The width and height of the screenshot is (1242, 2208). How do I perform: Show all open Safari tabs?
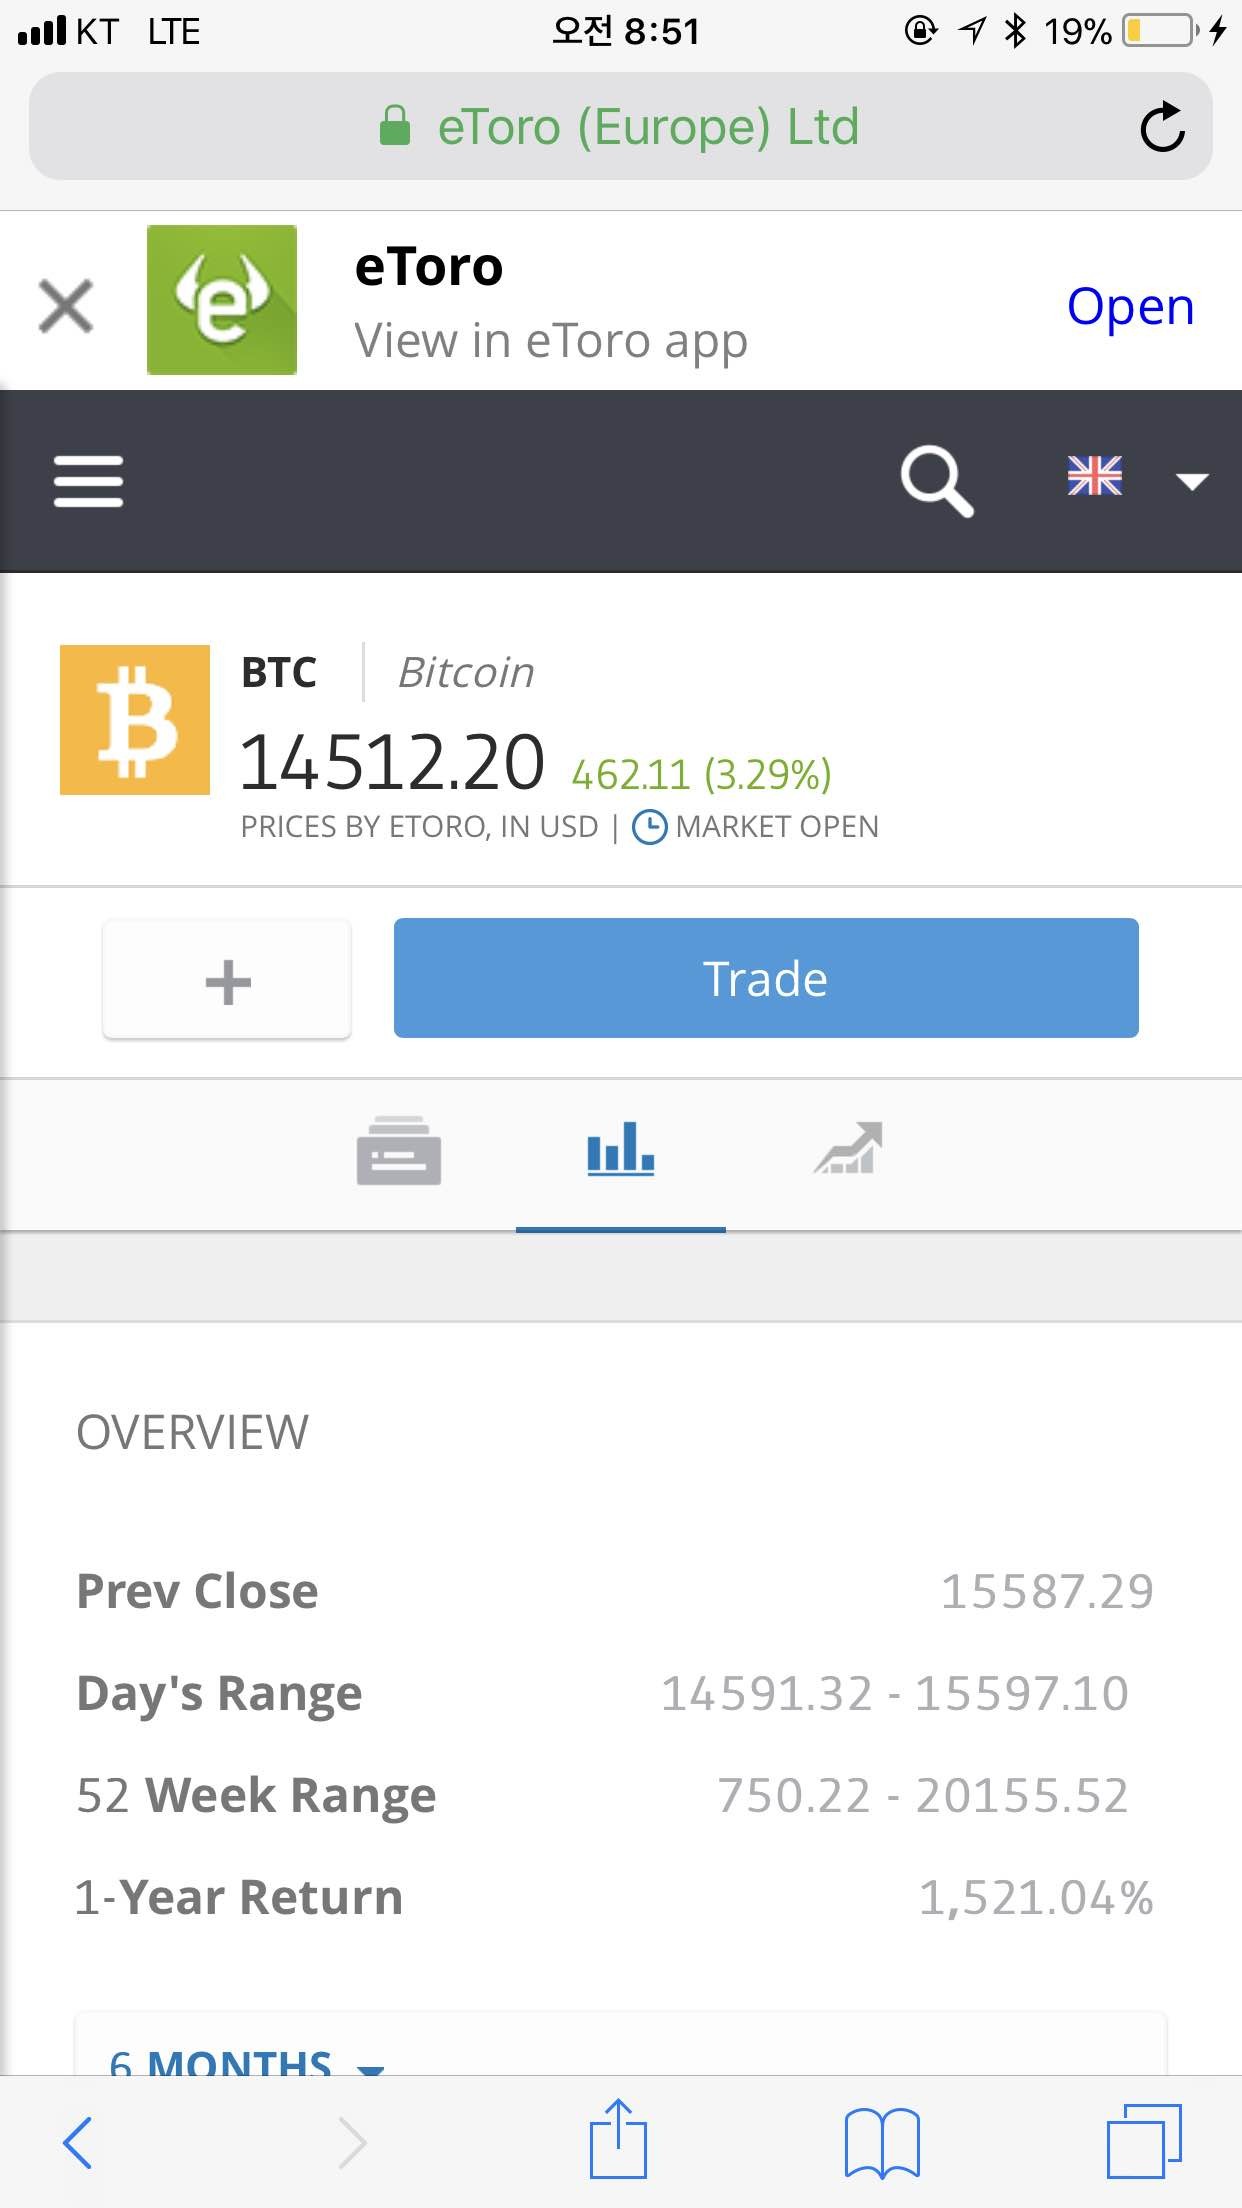(1143, 2141)
